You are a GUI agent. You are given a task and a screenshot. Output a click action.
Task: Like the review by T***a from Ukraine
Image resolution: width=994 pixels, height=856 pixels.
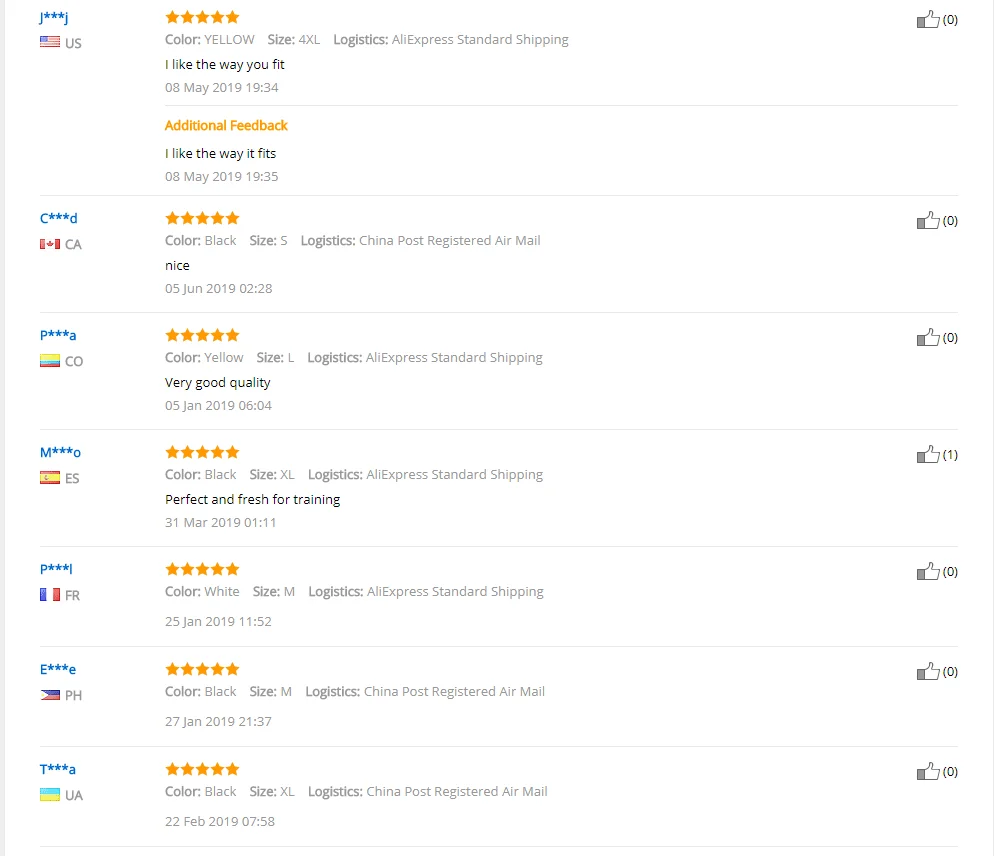click(927, 772)
